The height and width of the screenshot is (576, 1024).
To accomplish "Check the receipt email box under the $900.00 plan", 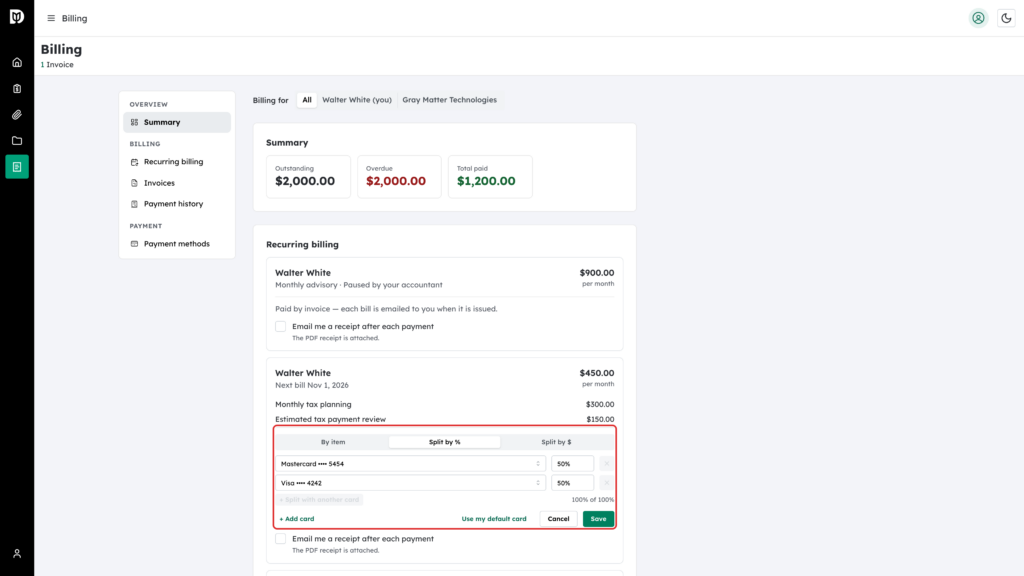I will (x=281, y=327).
